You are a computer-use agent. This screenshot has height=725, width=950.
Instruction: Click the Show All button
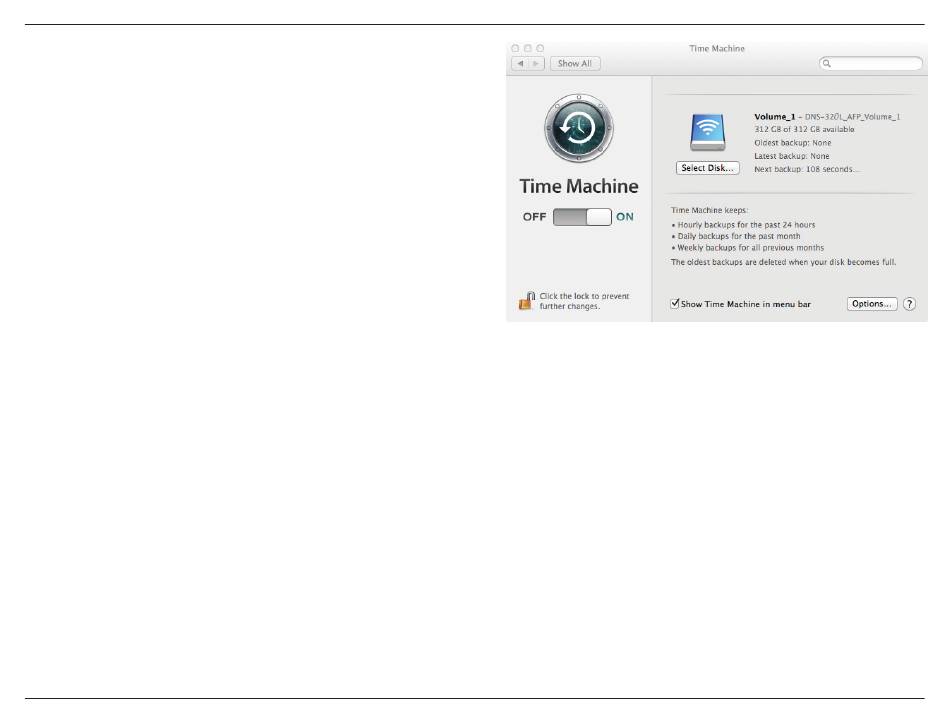point(574,64)
